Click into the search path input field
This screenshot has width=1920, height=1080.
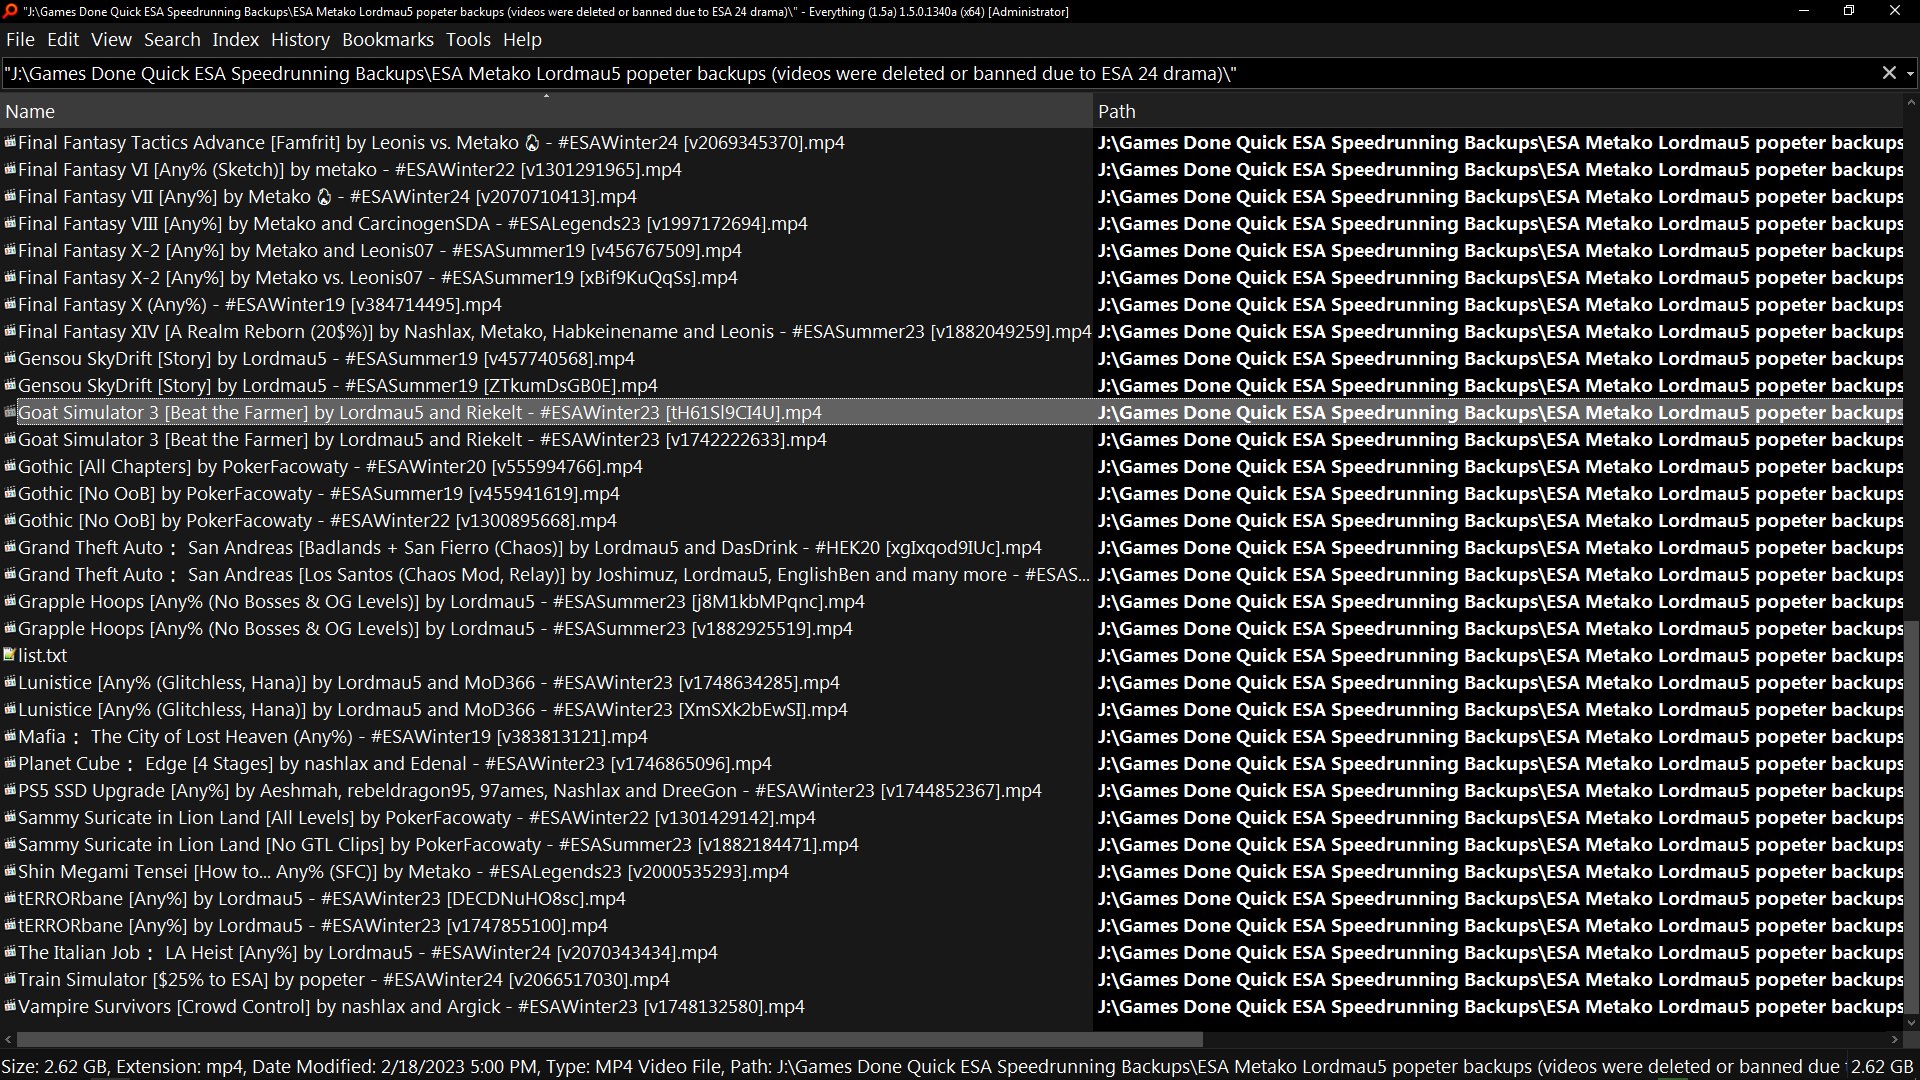[940, 73]
